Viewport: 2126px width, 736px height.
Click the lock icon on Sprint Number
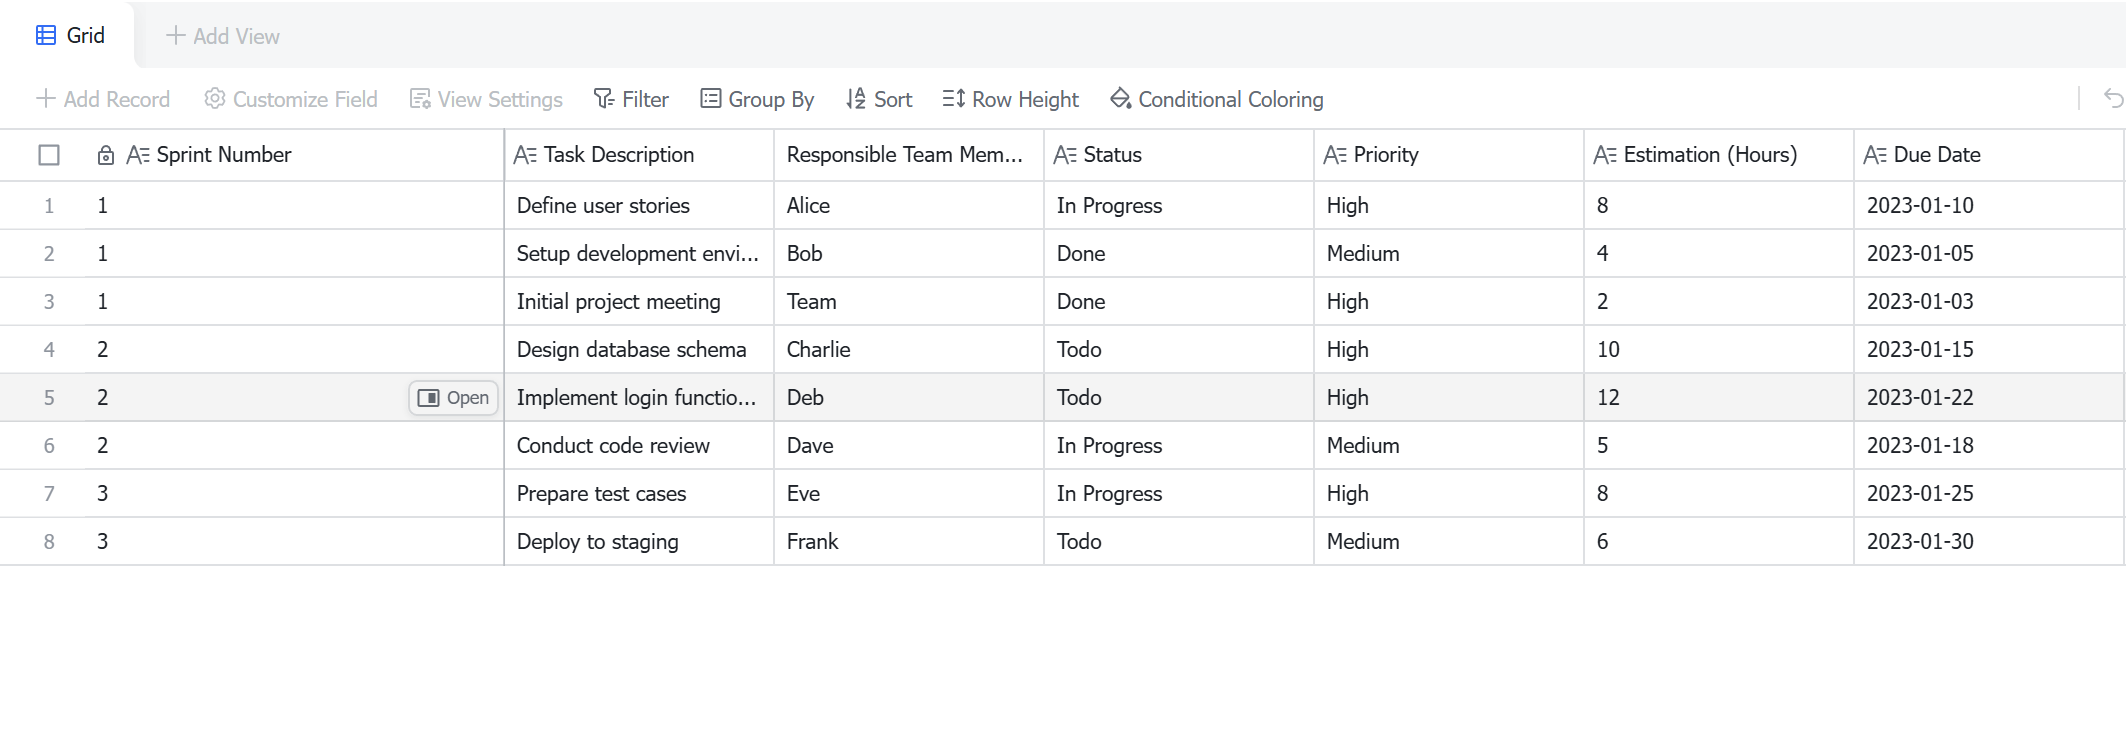[x=105, y=155]
